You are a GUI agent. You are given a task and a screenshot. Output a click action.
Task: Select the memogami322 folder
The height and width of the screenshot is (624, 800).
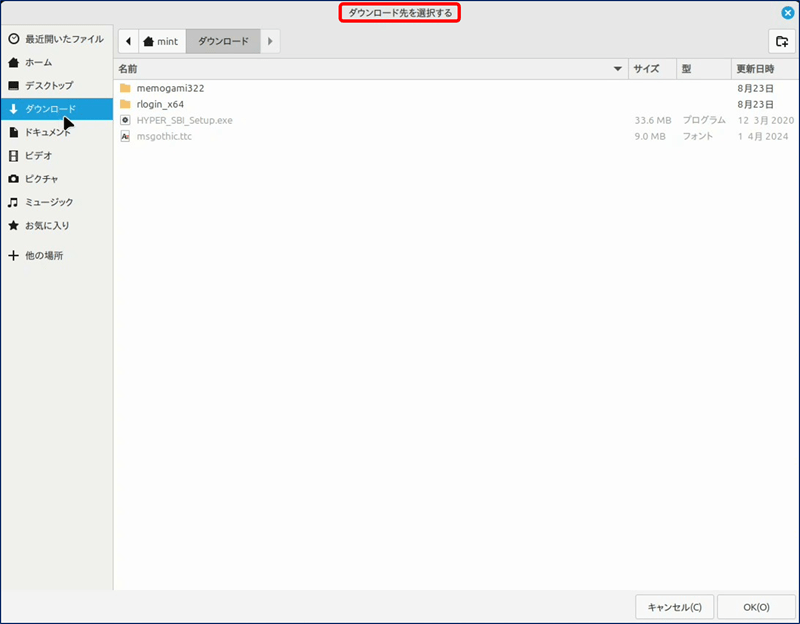(x=456, y=88)
